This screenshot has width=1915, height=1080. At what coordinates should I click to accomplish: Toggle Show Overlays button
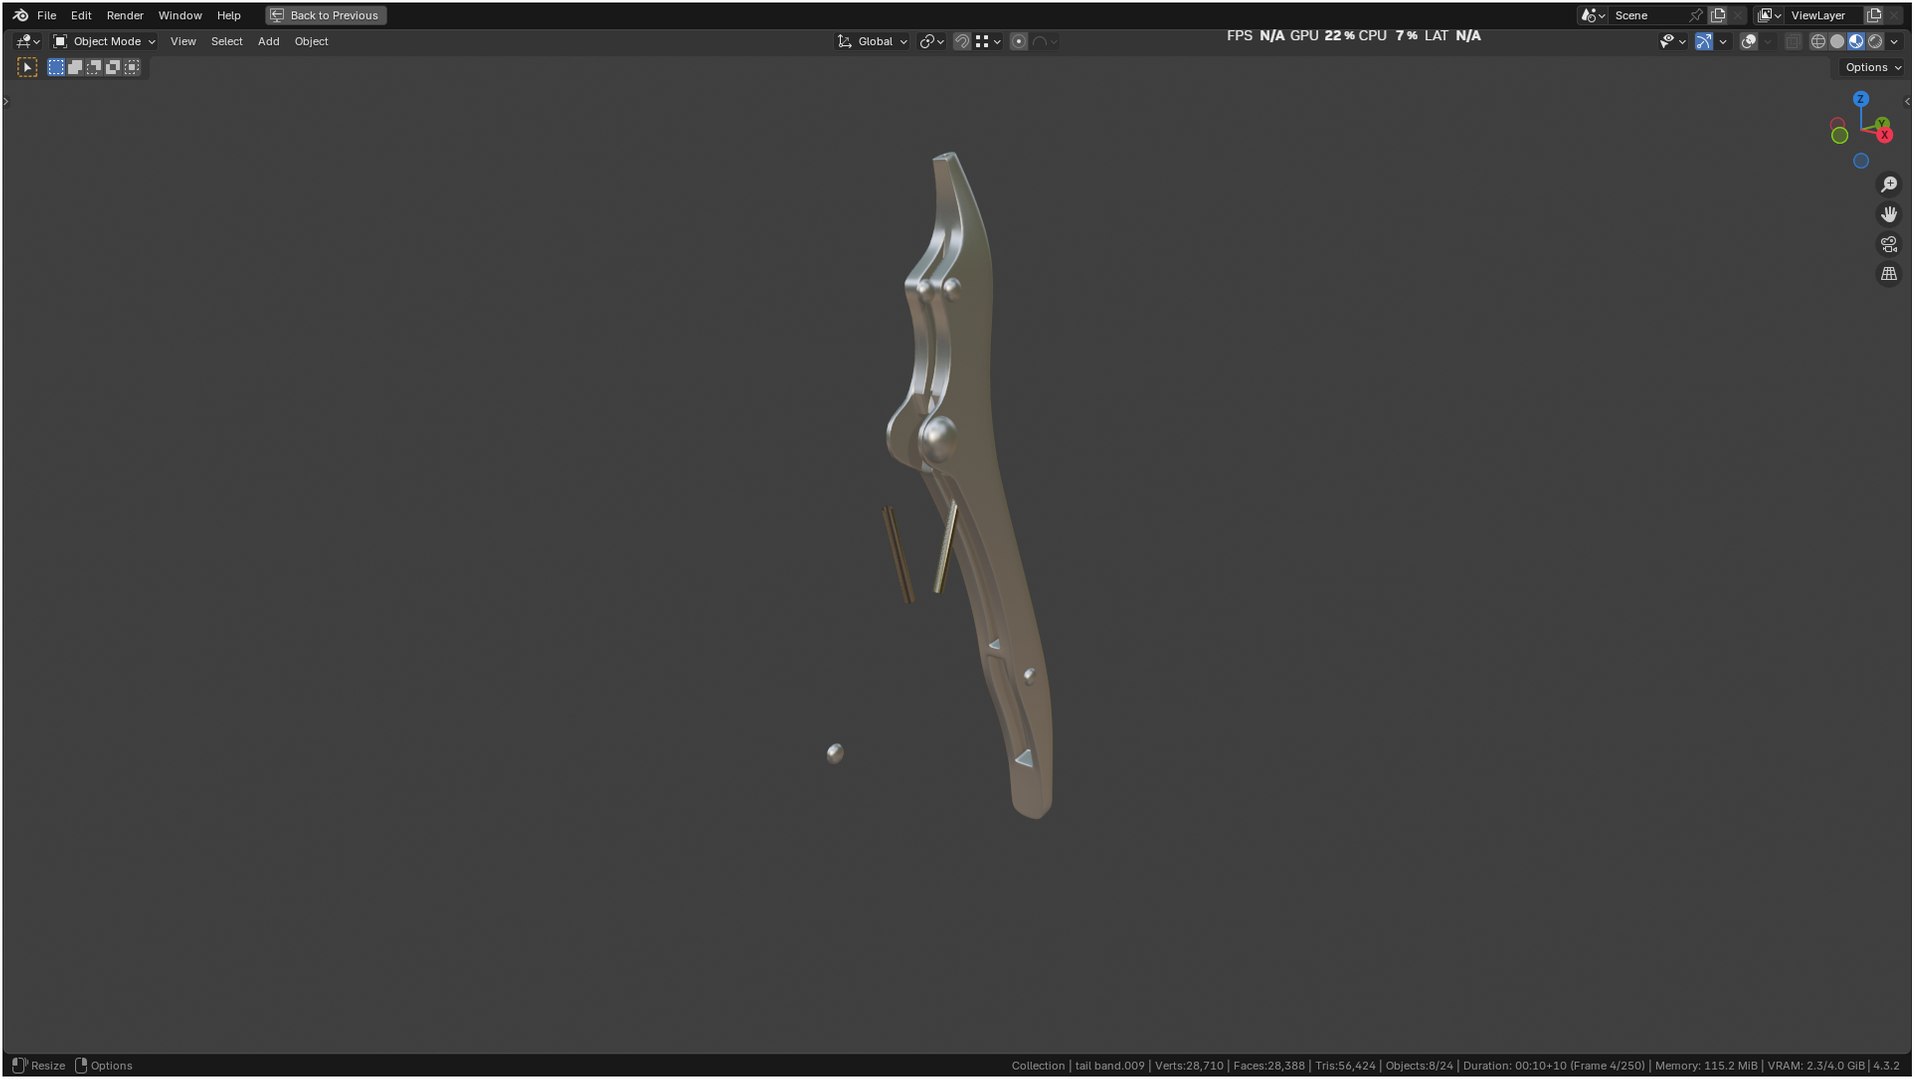tap(1748, 41)
